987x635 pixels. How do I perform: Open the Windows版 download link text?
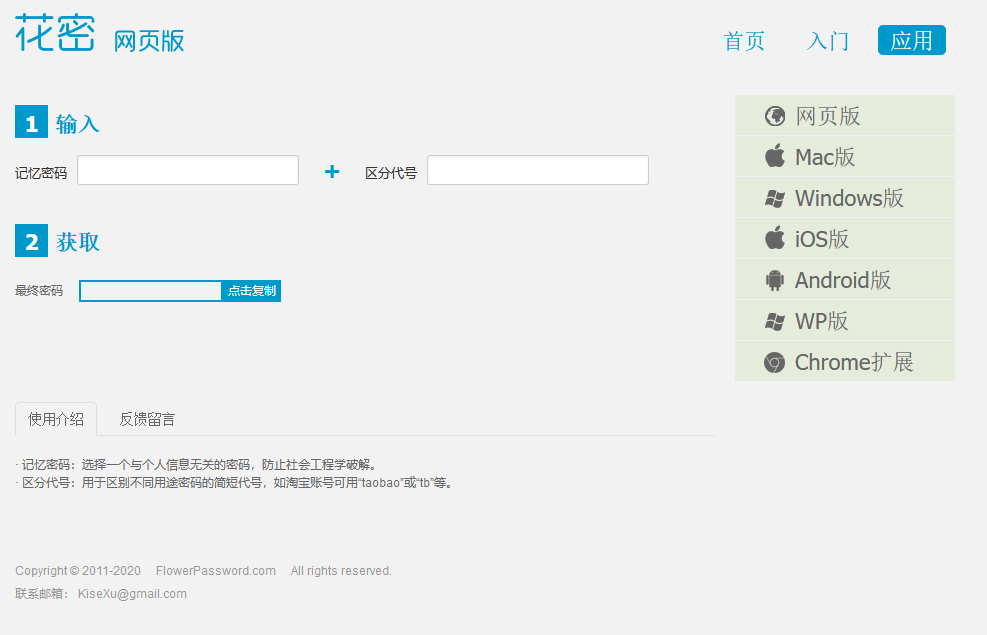(849, 198)
